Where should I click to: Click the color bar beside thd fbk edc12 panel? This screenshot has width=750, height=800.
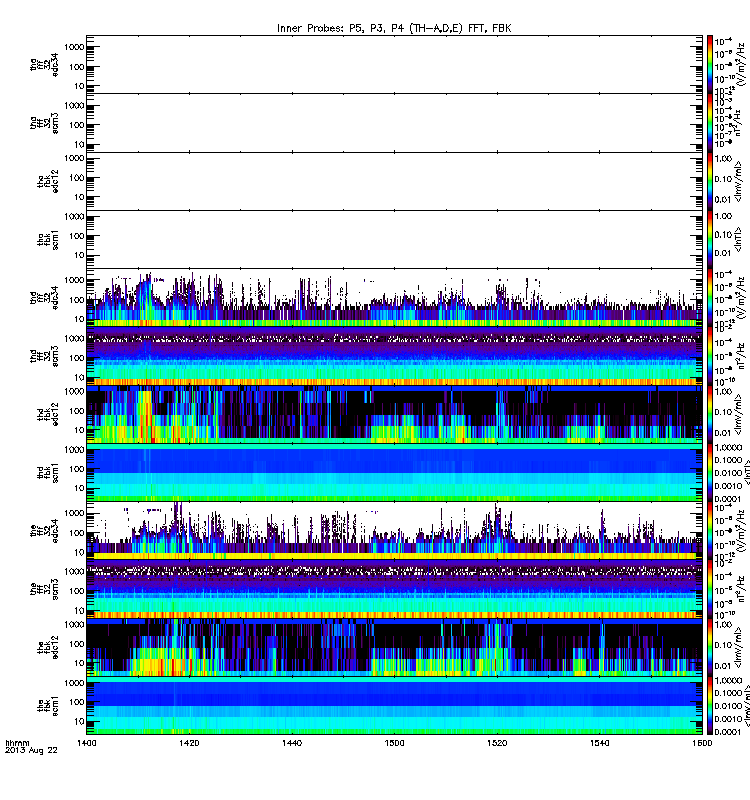pyautogui.click(x=710, y=414)
